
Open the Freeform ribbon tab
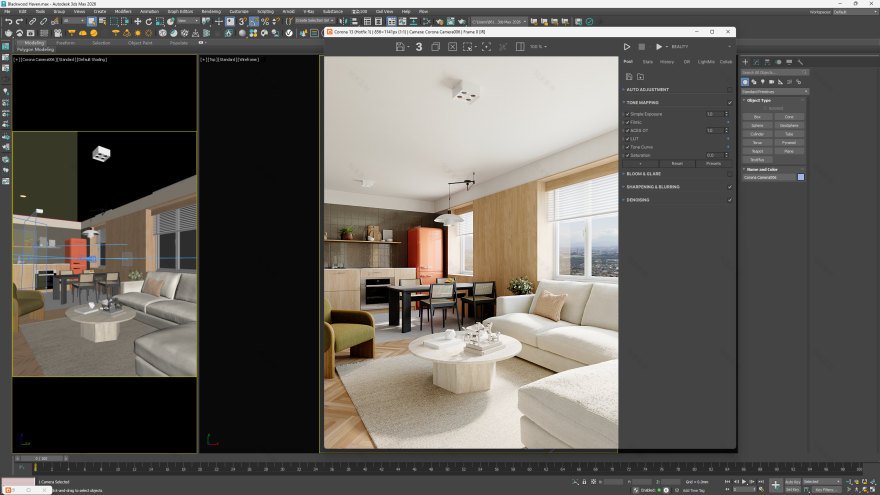[65, 43]
